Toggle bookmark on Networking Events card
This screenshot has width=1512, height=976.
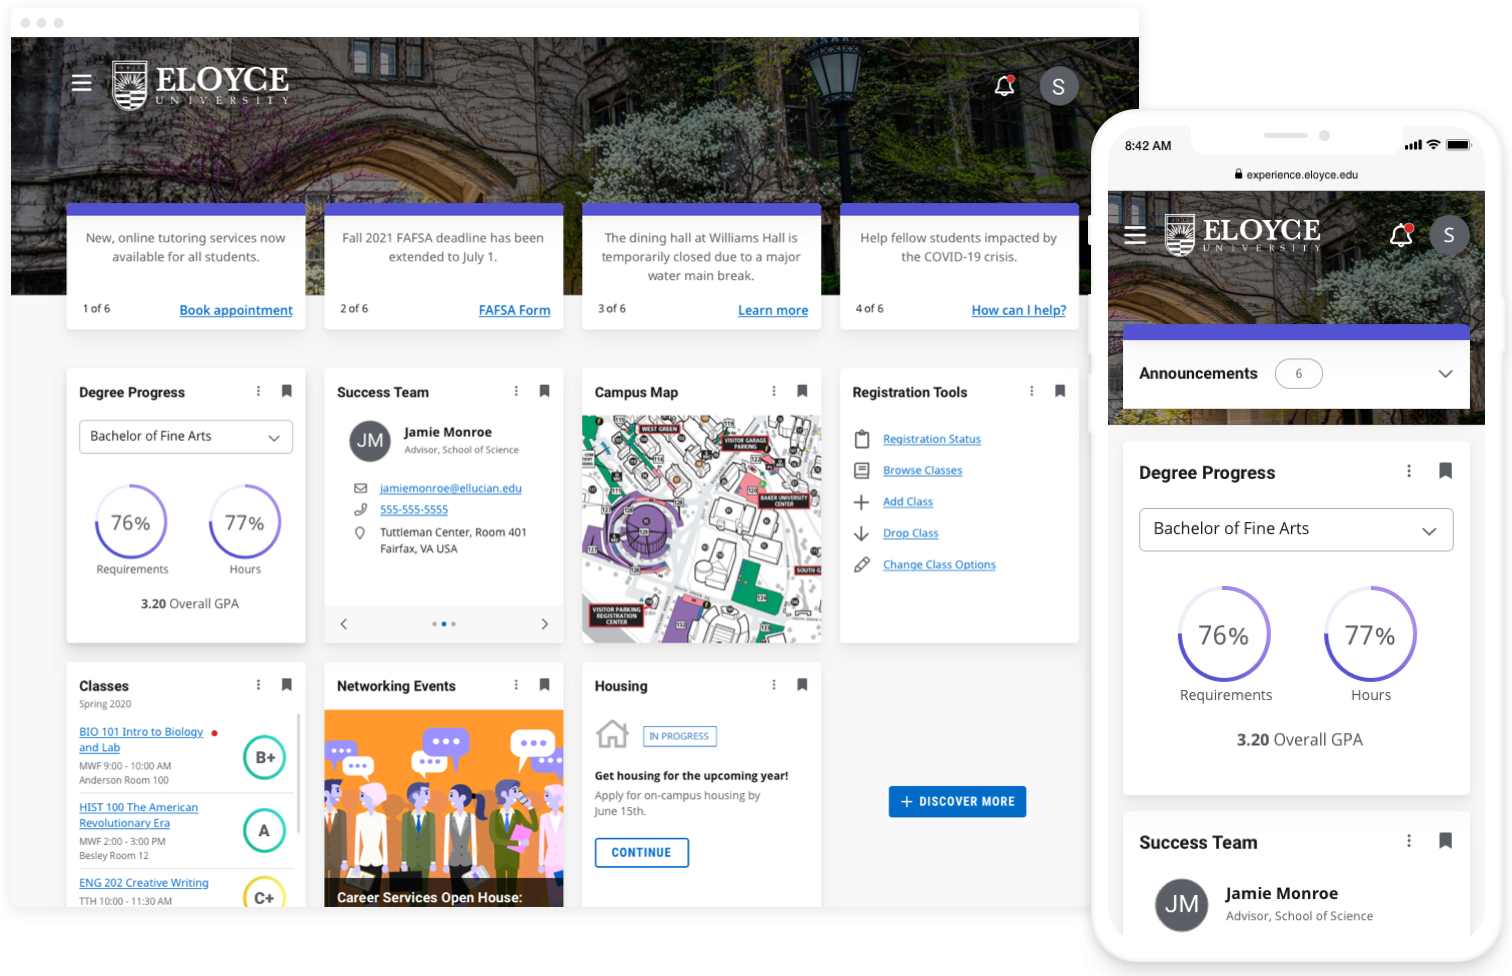point(545,685)
